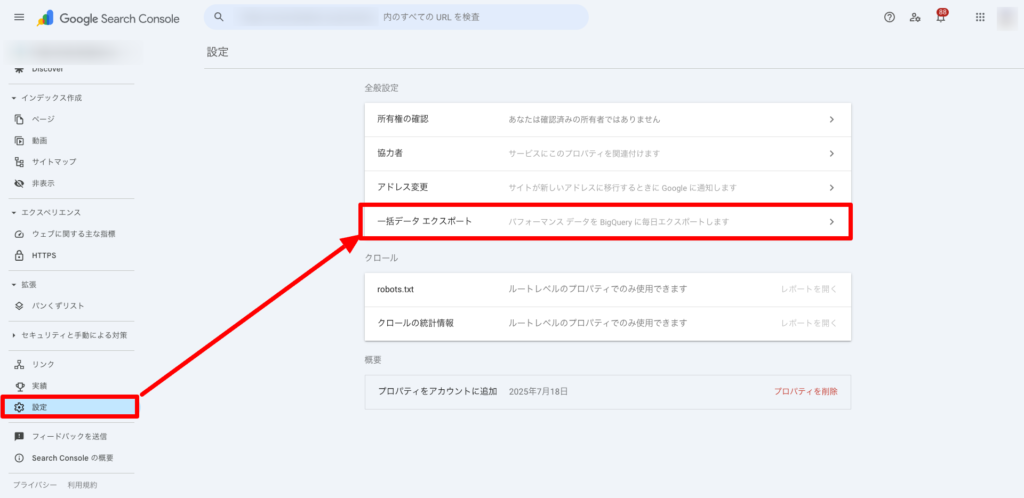Open the hamburger main menu

pos(19,18)
